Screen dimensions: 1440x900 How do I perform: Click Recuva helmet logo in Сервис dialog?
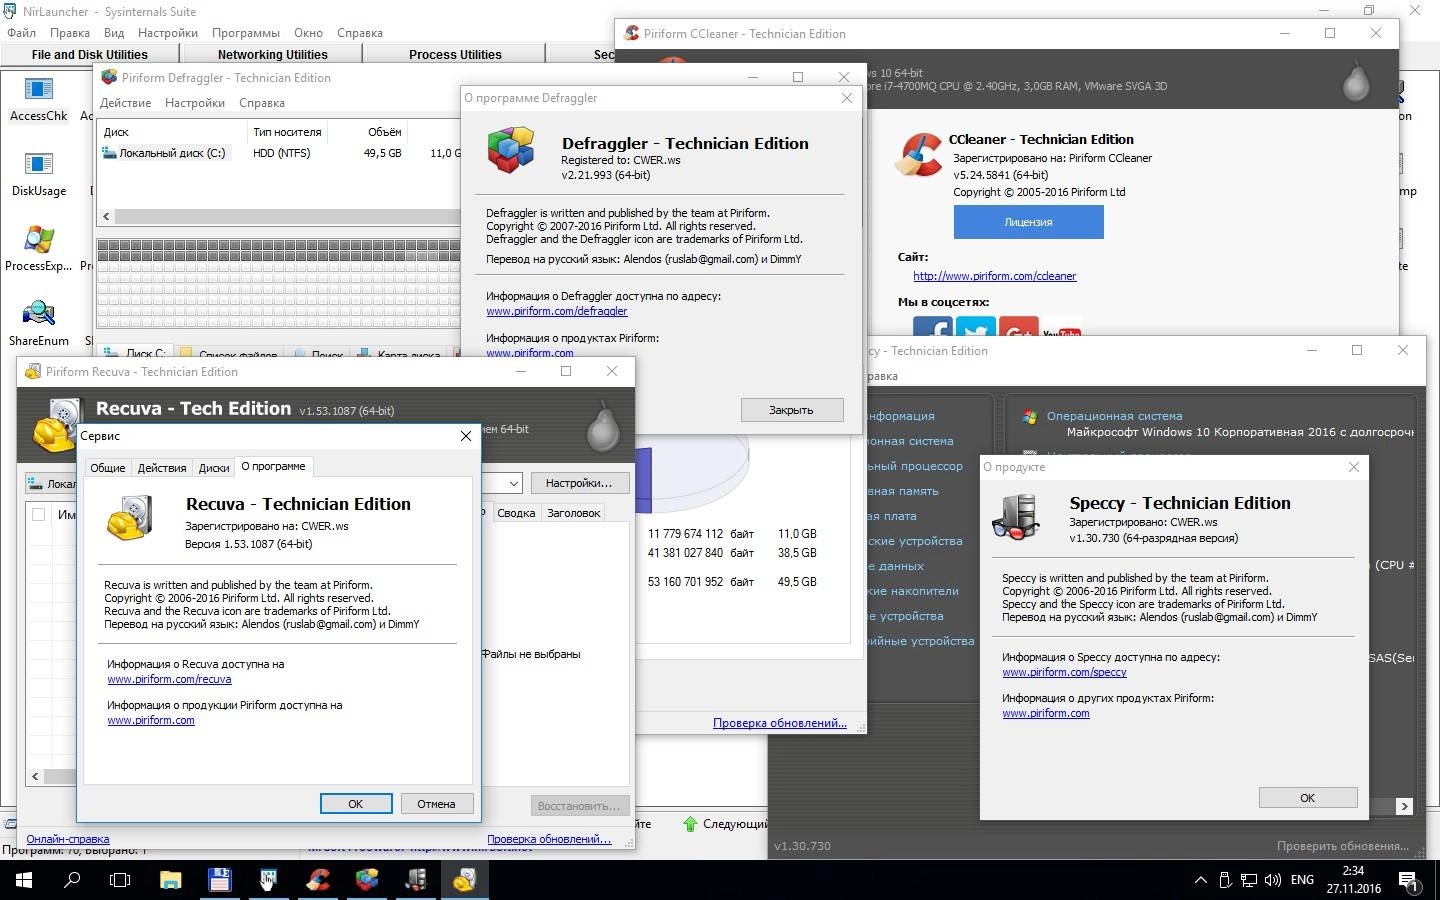coord(129,518)
